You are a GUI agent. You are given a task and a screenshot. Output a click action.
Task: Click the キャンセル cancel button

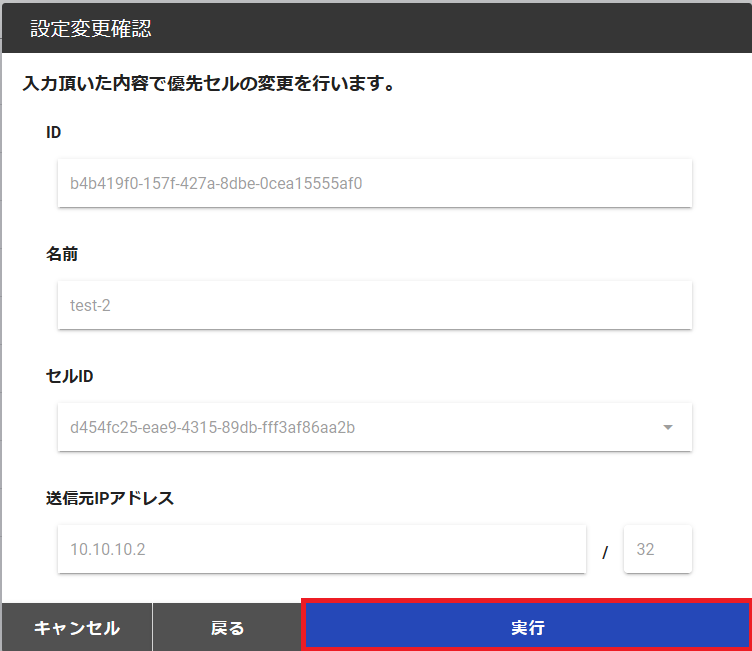point(77,627)
